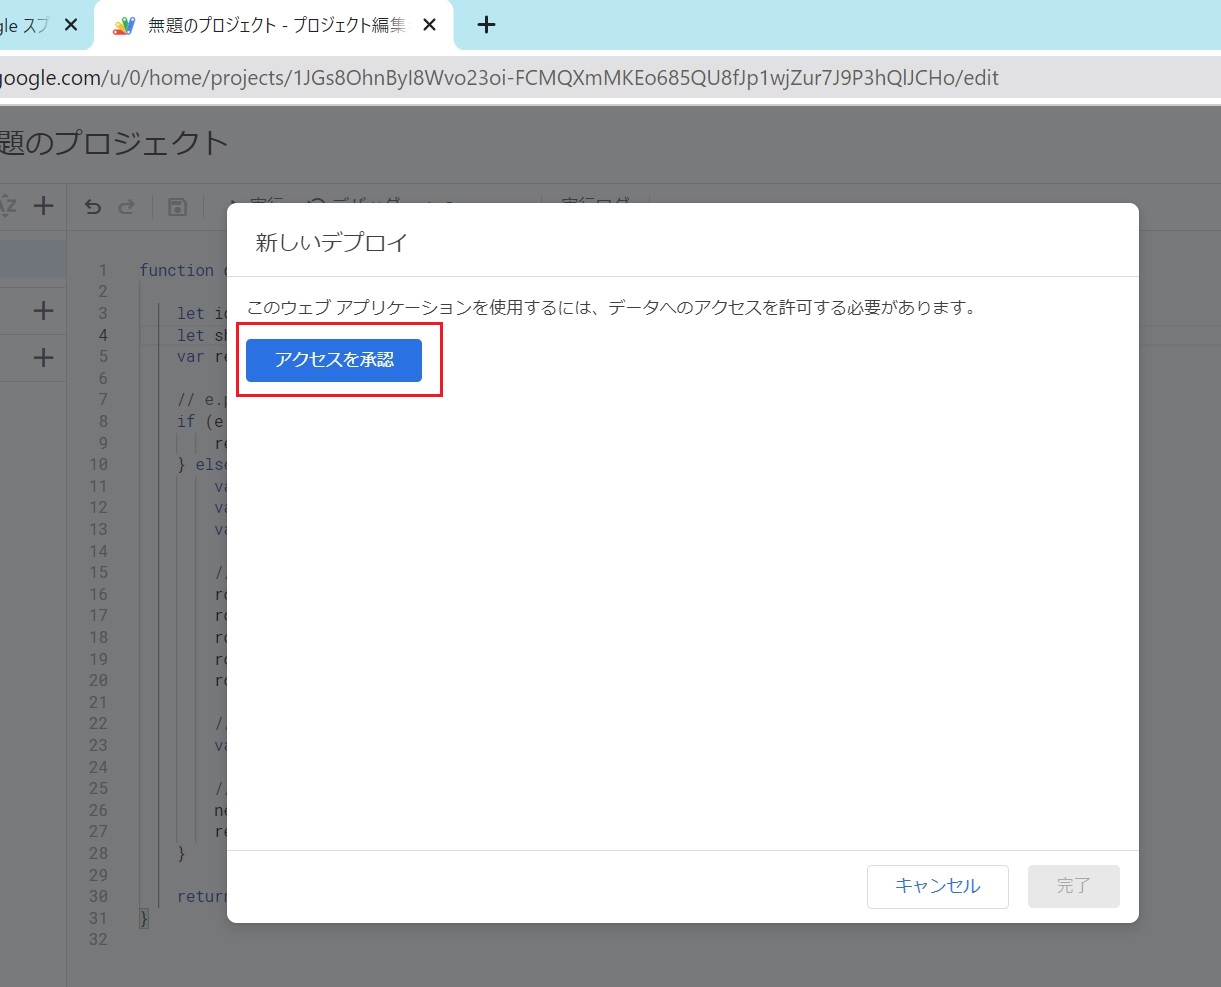The height and width of the screenshot is (987, 1221).
Task: Click the アクセスを承認 button
Action: click(x=334, y=360)
